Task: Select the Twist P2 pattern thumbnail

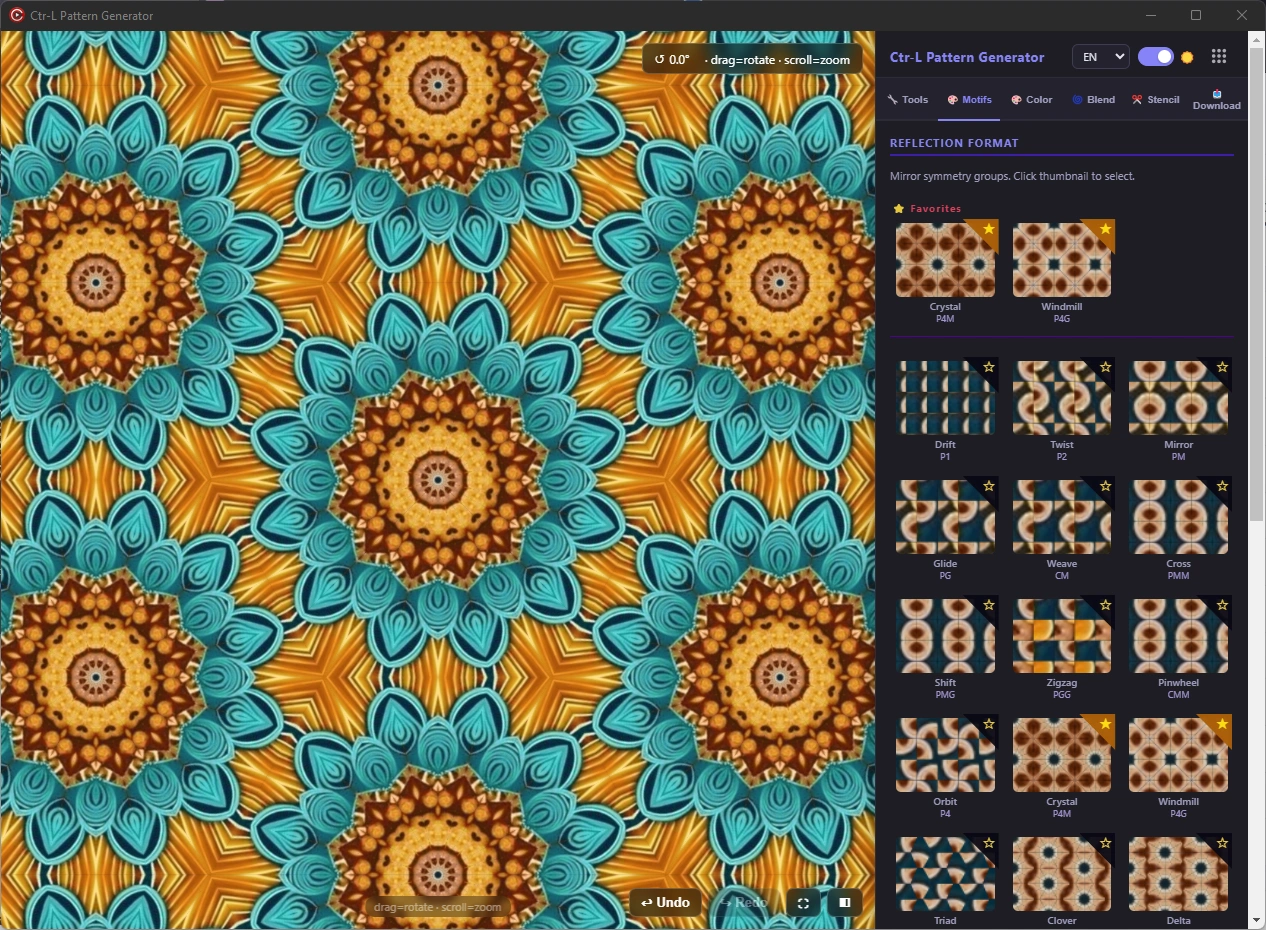Action: pyautogui.click(x=1062, y=398)
